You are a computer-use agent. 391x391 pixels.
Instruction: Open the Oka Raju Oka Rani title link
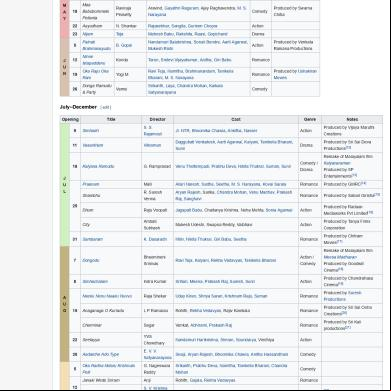coord(96,74)
